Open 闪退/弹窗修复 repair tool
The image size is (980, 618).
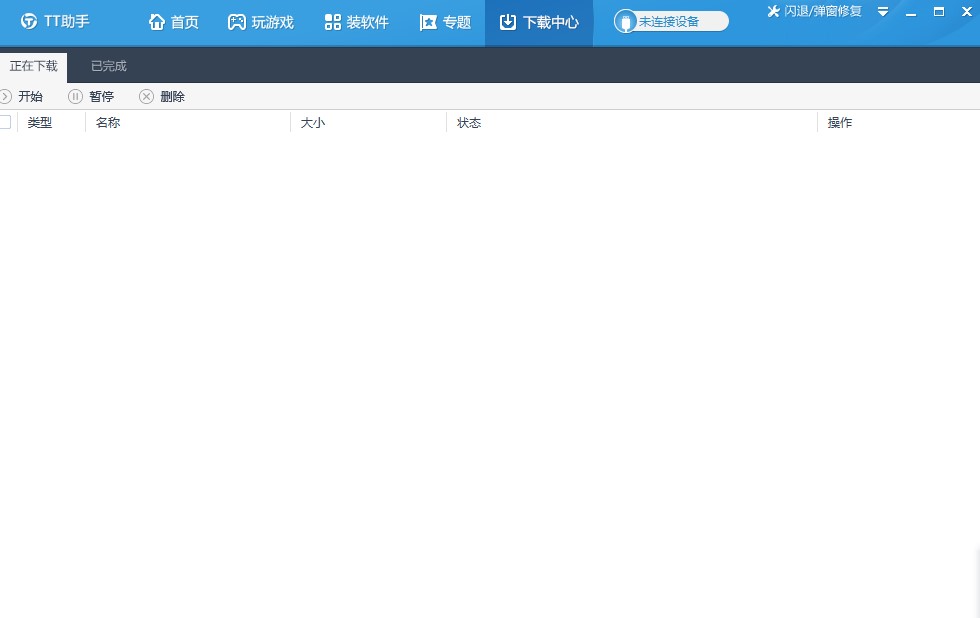point(814,11)
